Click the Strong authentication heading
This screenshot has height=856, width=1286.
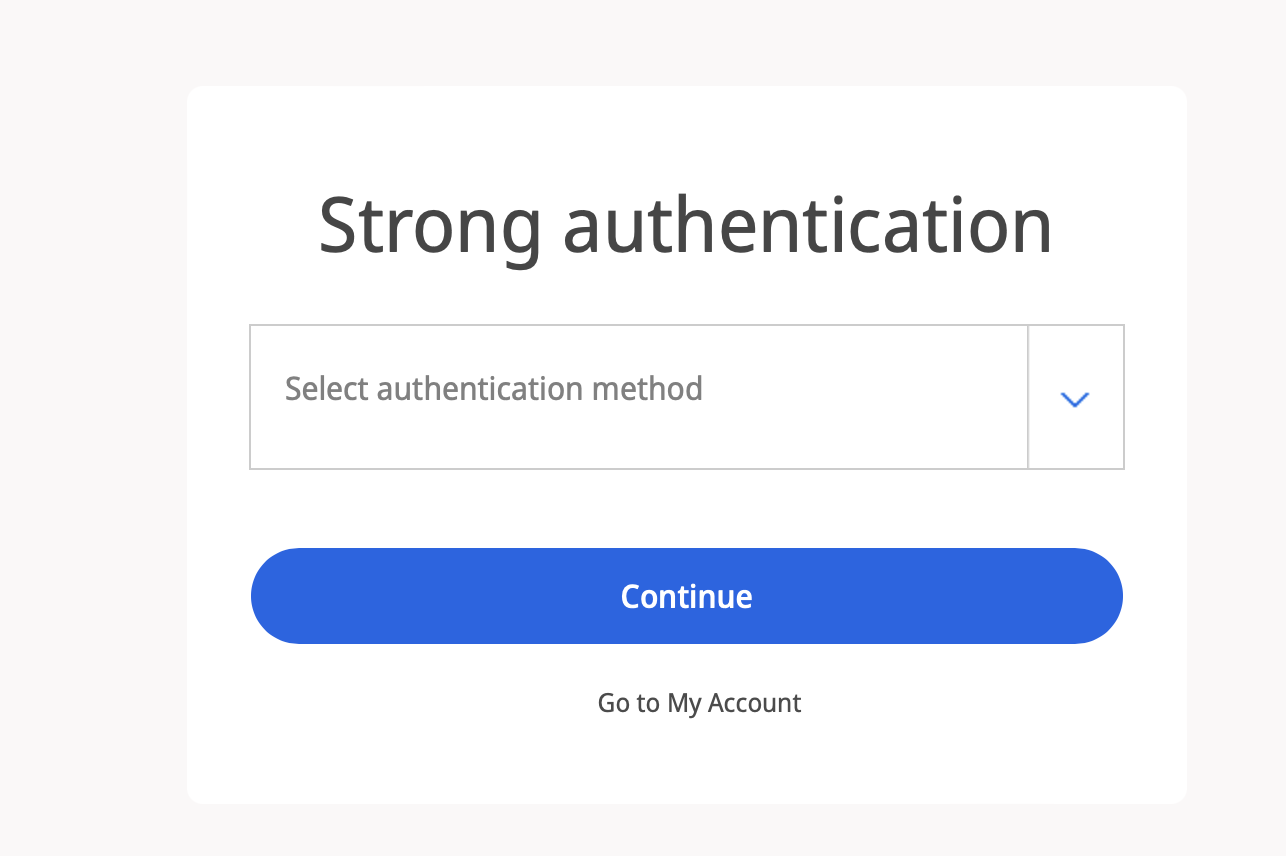[x=685, y=226]
